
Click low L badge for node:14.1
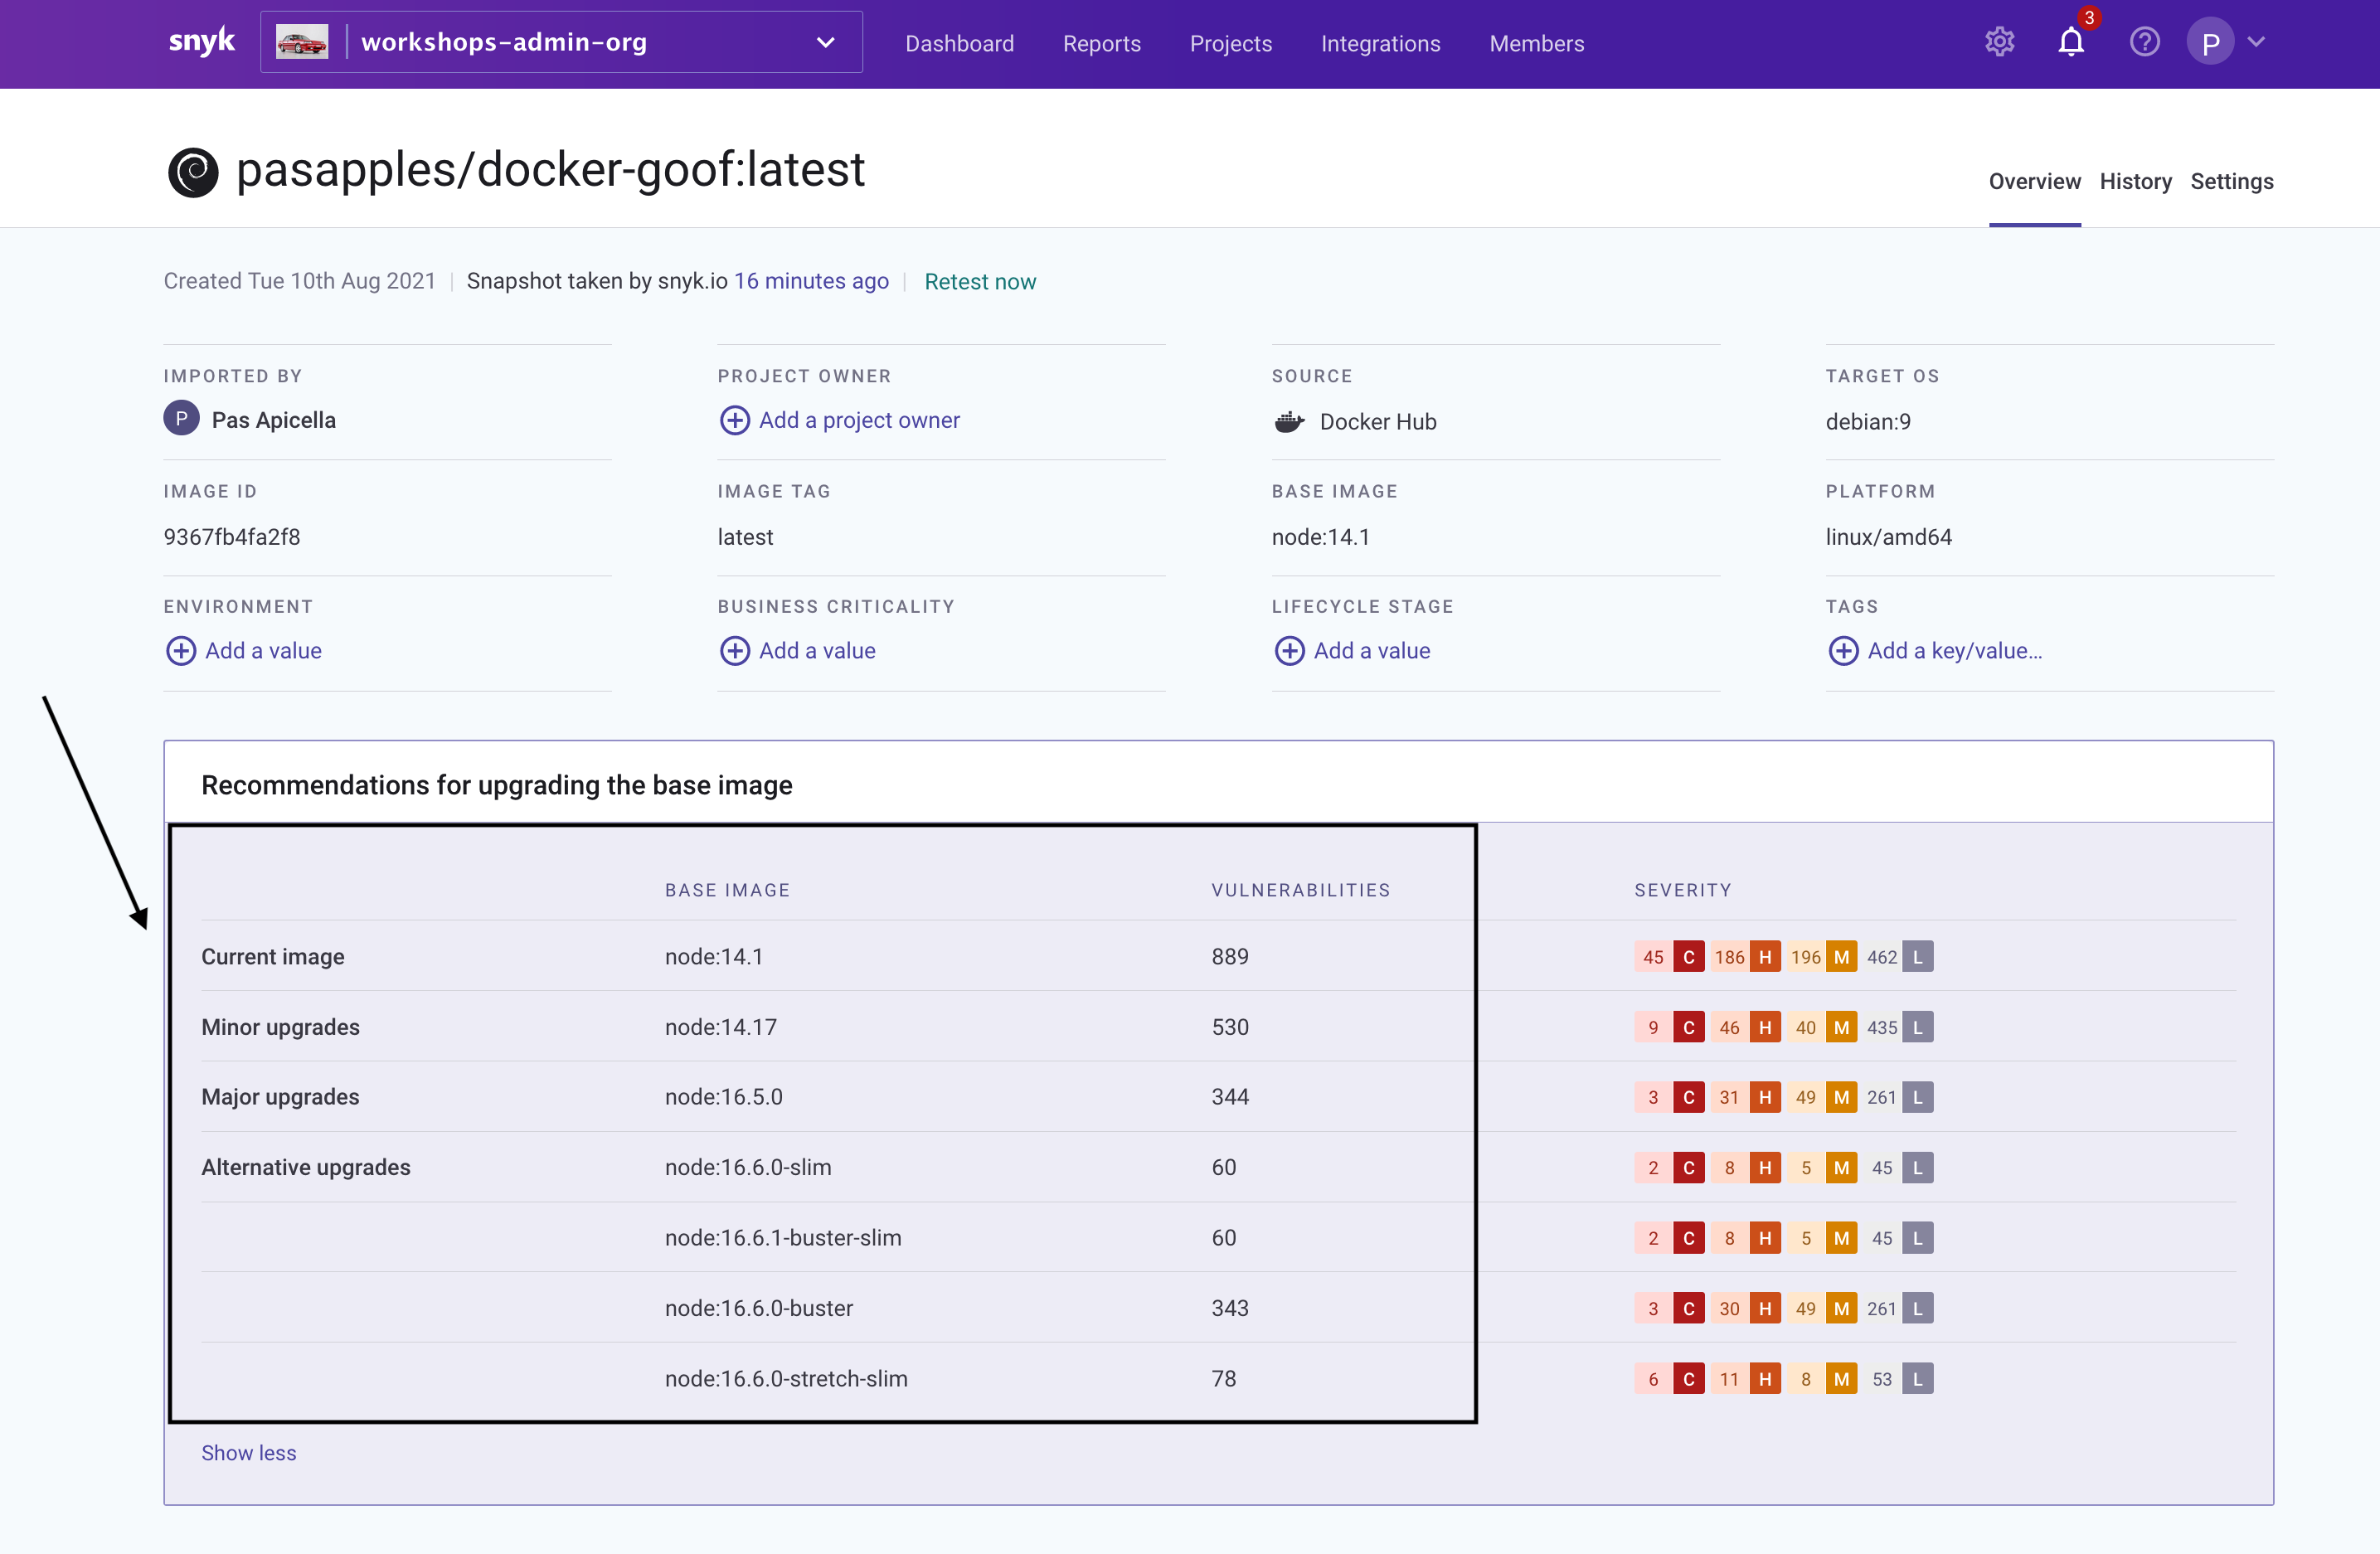pos(1917,957)
